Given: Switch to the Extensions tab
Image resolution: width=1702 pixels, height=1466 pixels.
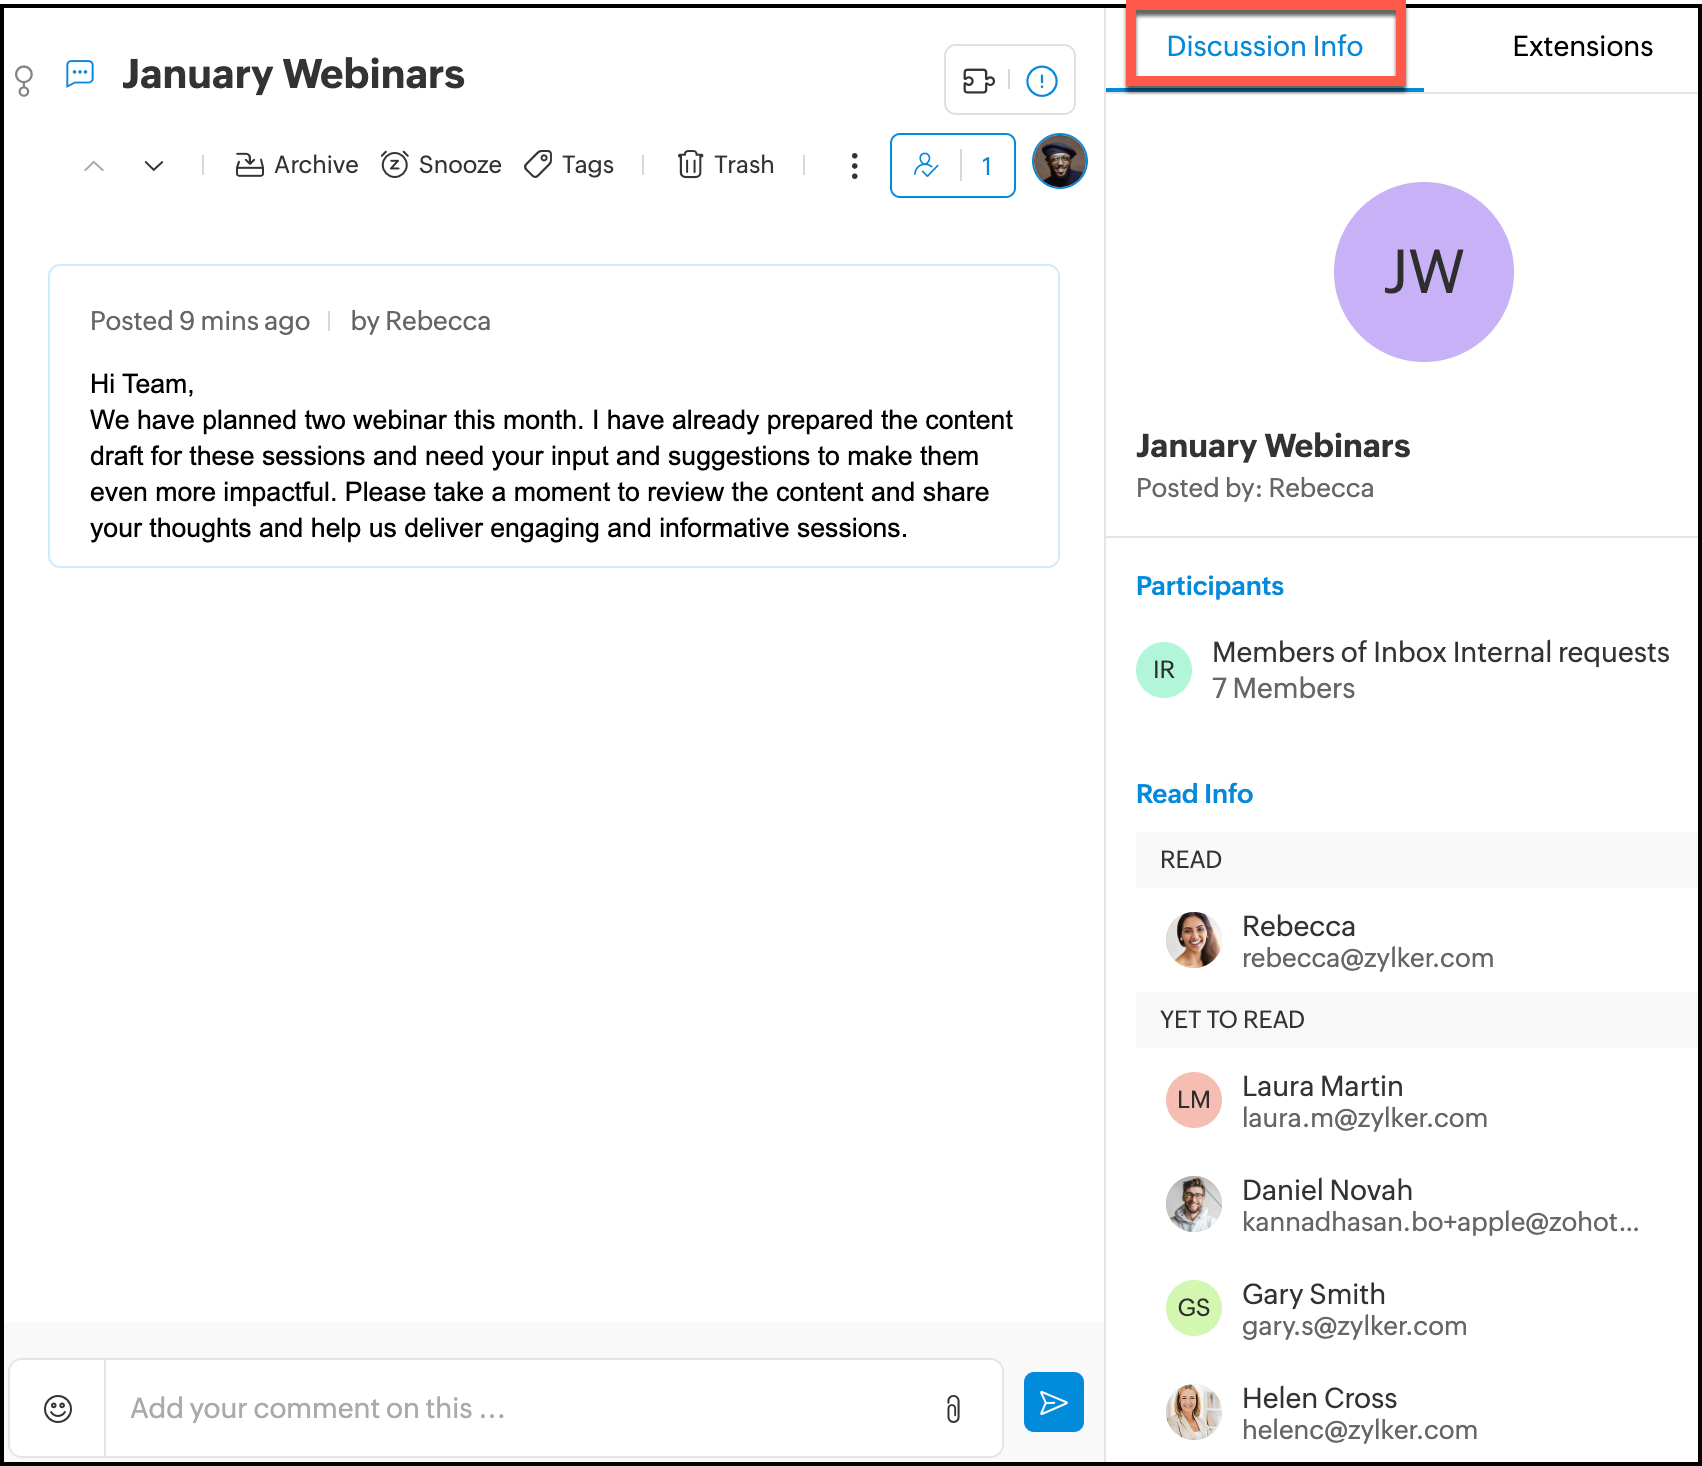Looking at the screenshot, I should (x=1582, y=47).
